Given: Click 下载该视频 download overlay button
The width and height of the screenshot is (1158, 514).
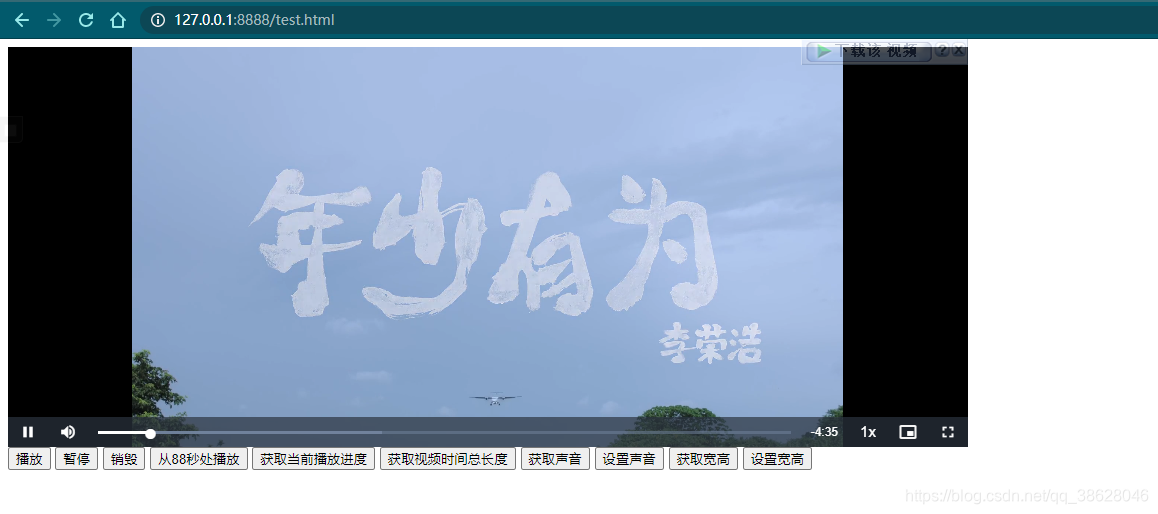Looking at the screenshot, I should pyautogui.click(x=868, y=52).
